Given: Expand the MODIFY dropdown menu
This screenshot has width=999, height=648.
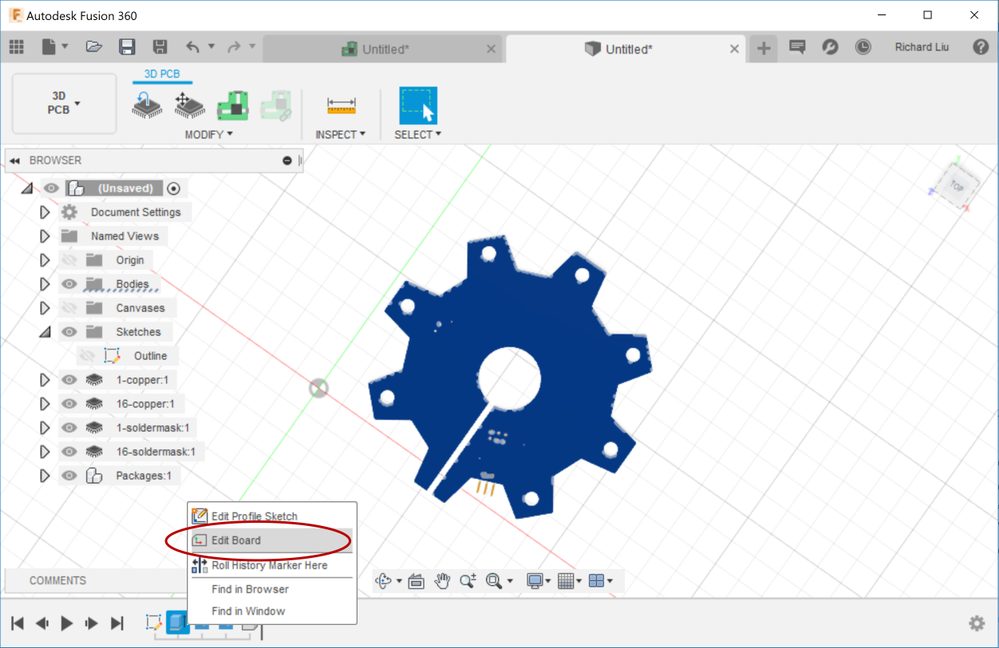Looking at the screenshot, I should pyautogui.click(x=208, y=134).
